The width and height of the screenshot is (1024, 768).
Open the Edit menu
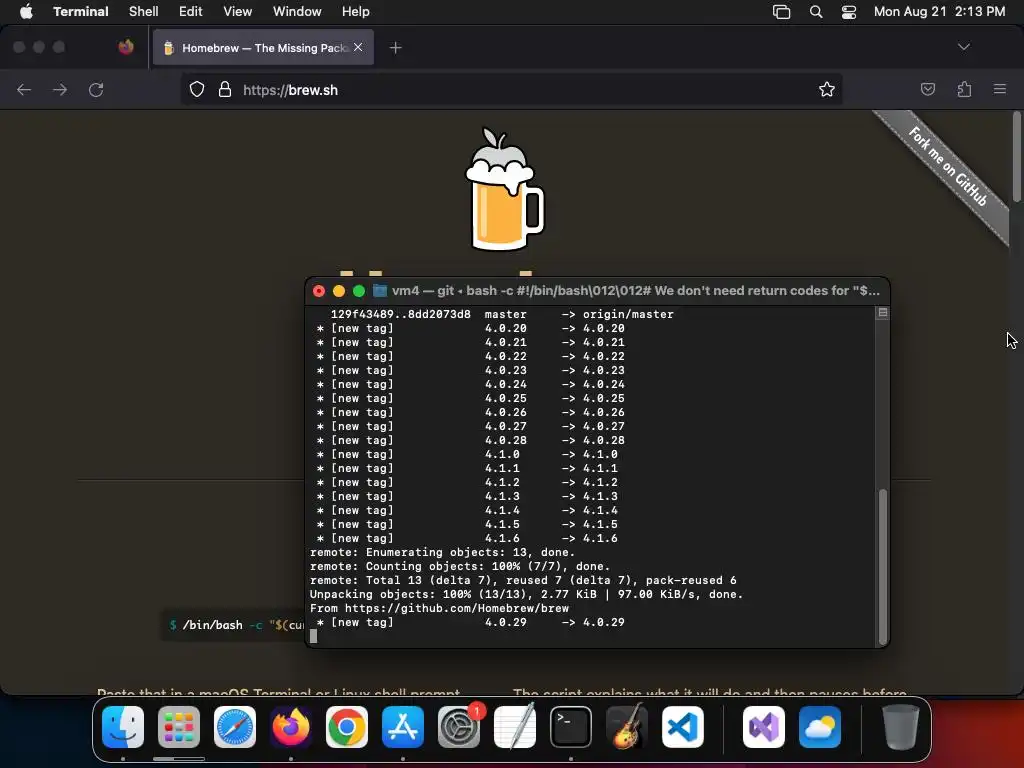pos(190,11)
